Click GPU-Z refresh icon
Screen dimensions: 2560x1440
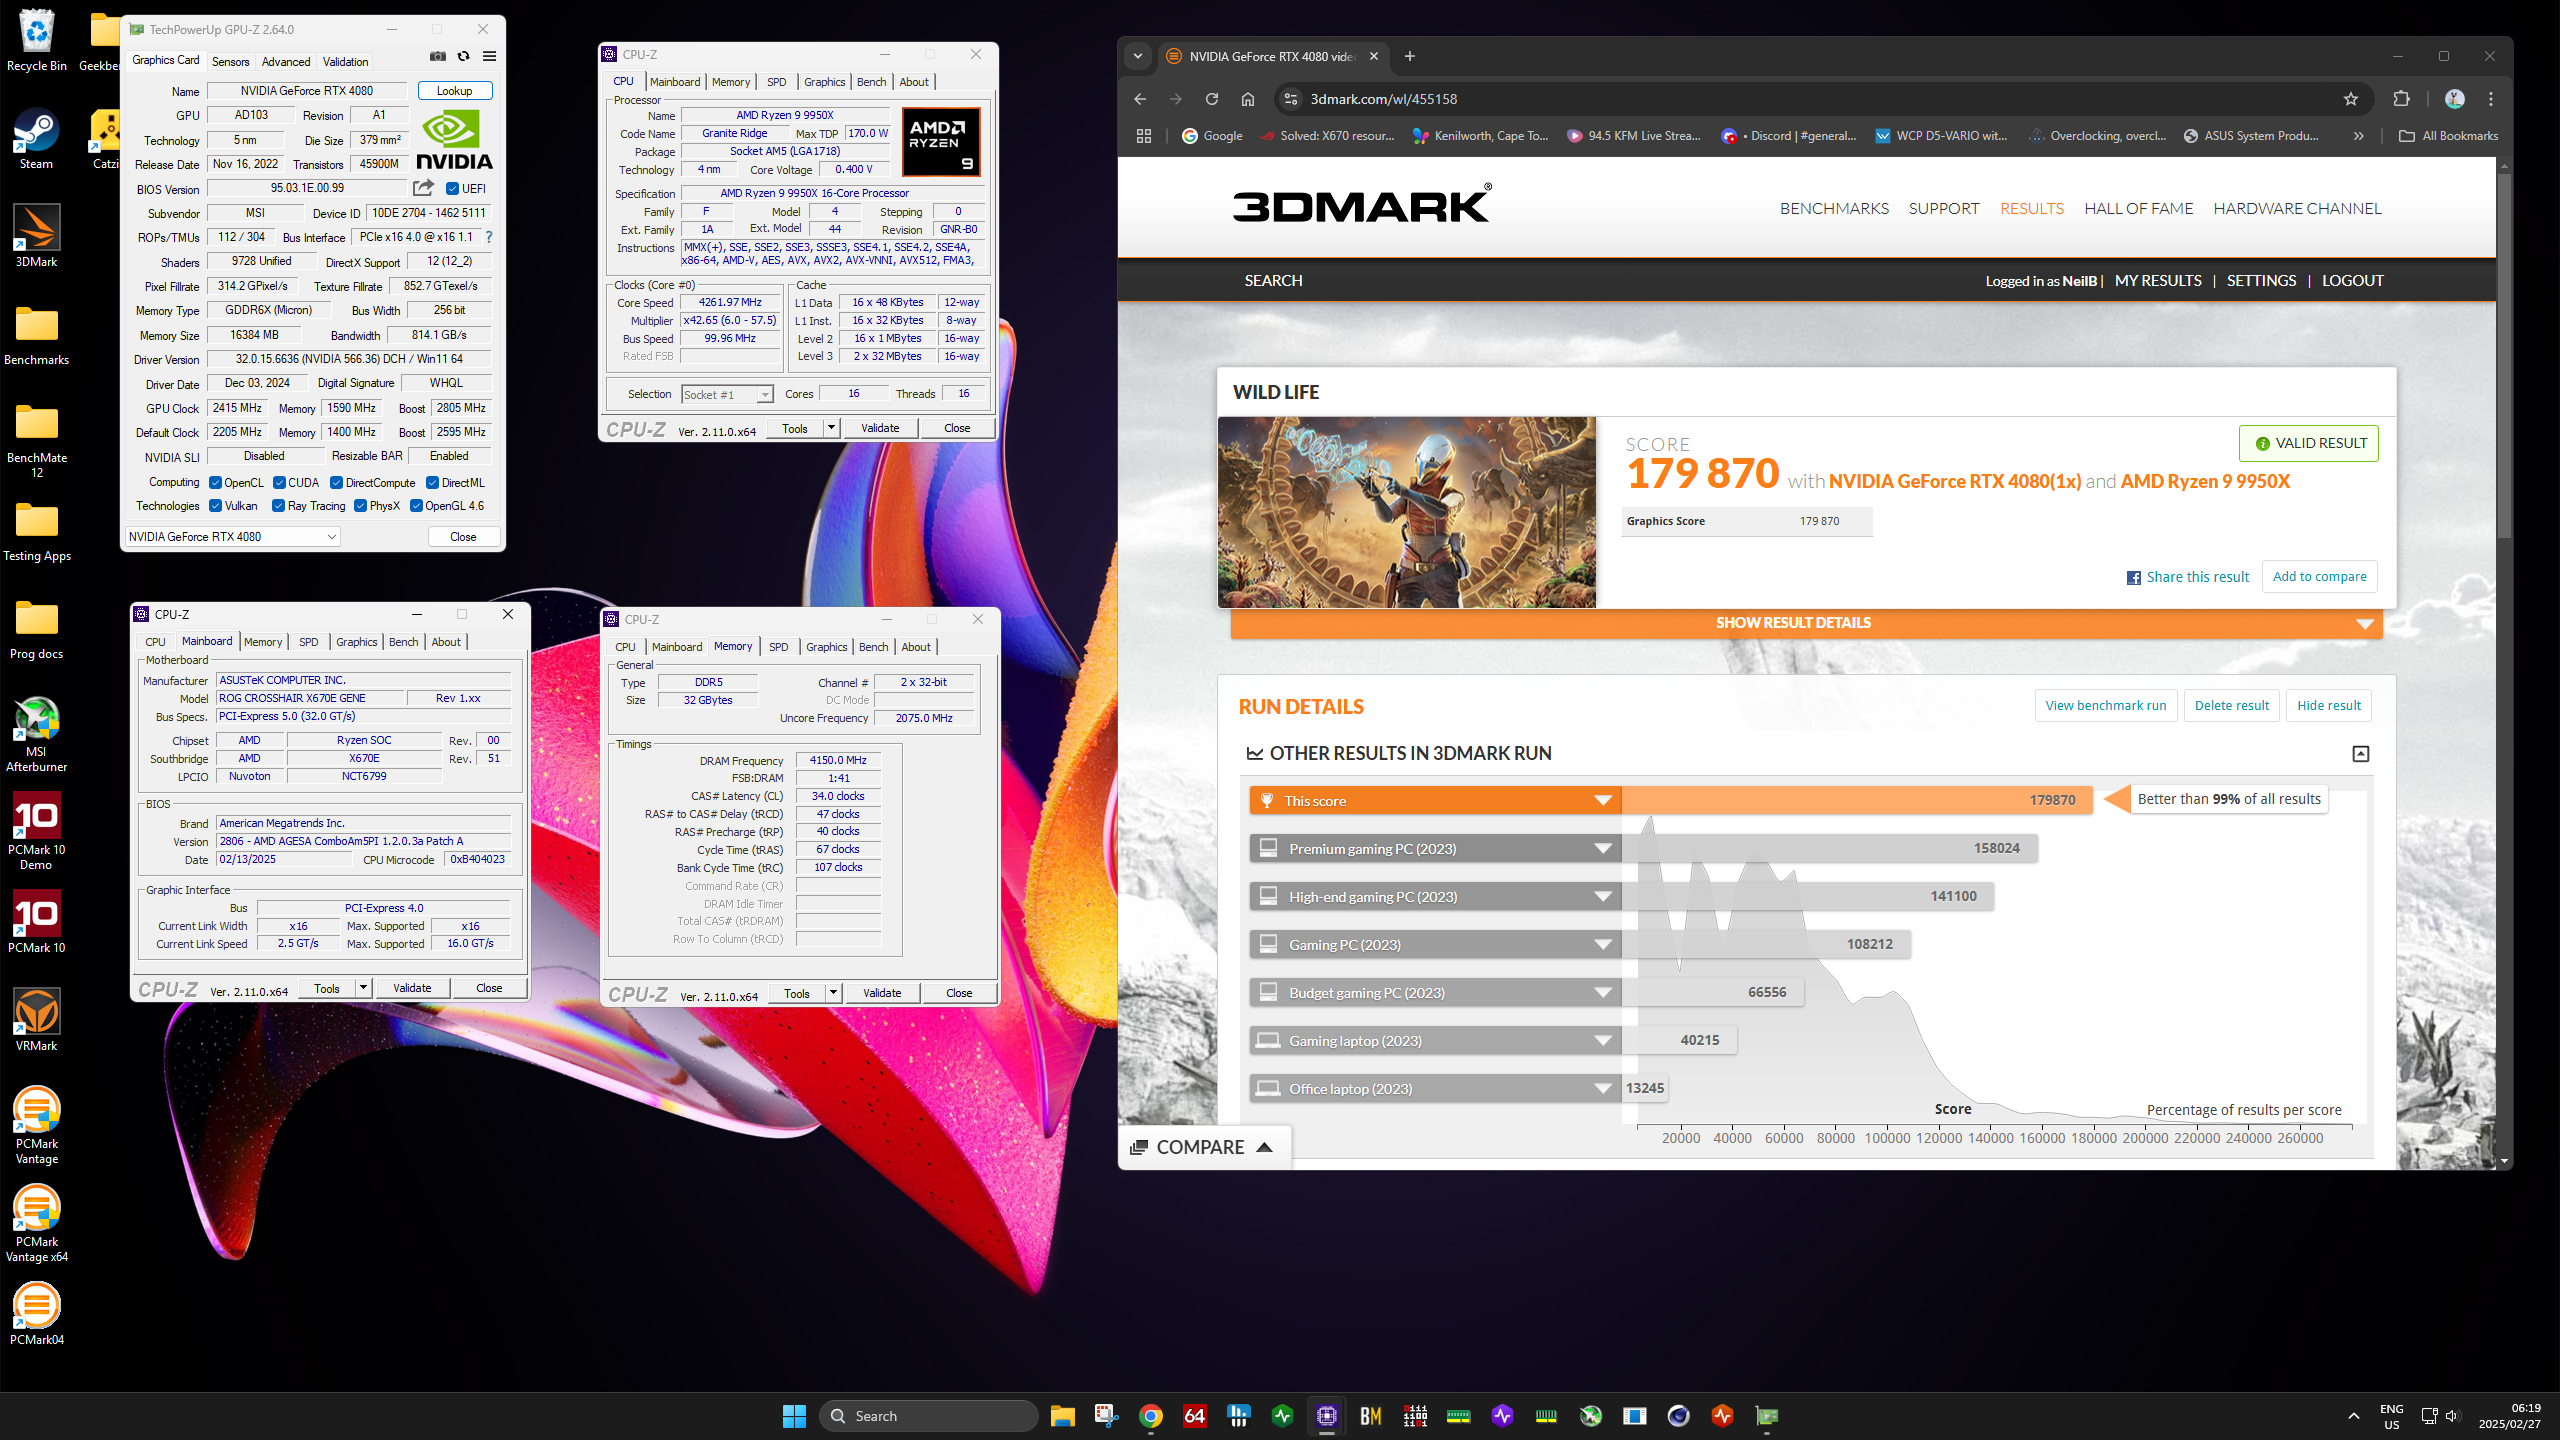(x=463, y=56)
